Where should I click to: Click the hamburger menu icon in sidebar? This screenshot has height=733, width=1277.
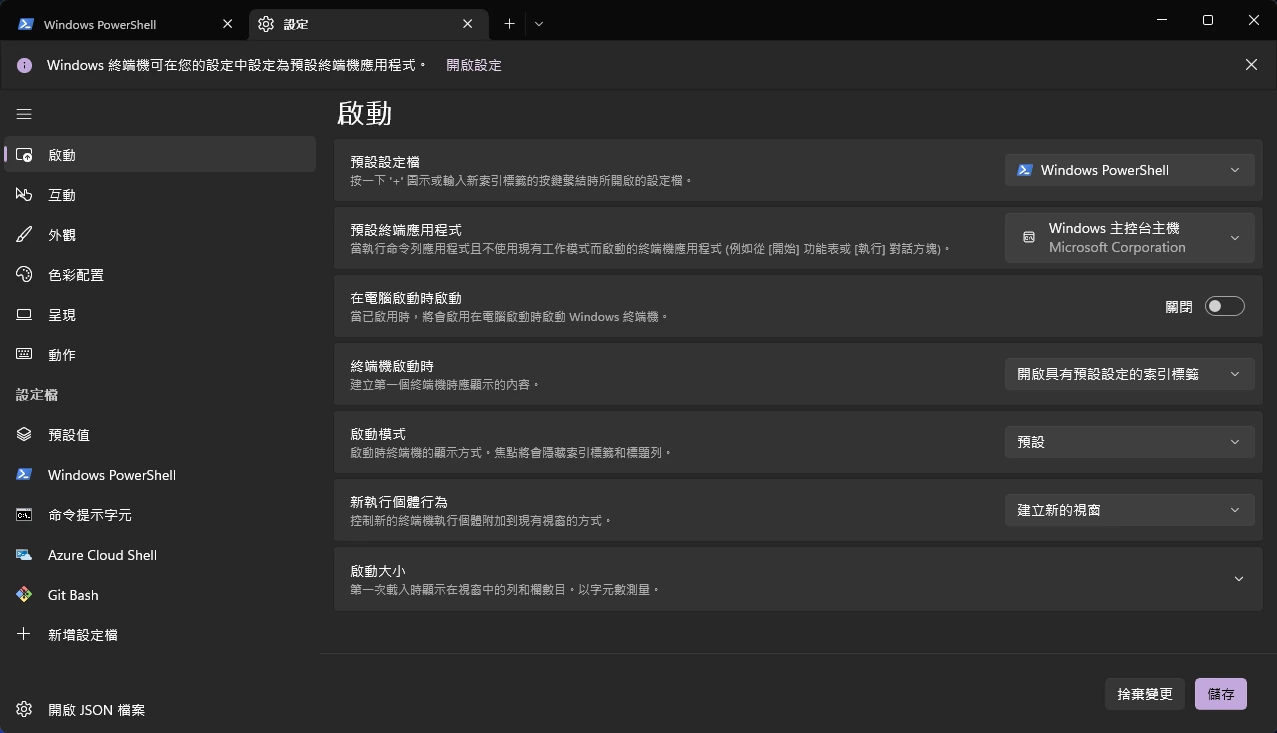click(x=24, y=114)
